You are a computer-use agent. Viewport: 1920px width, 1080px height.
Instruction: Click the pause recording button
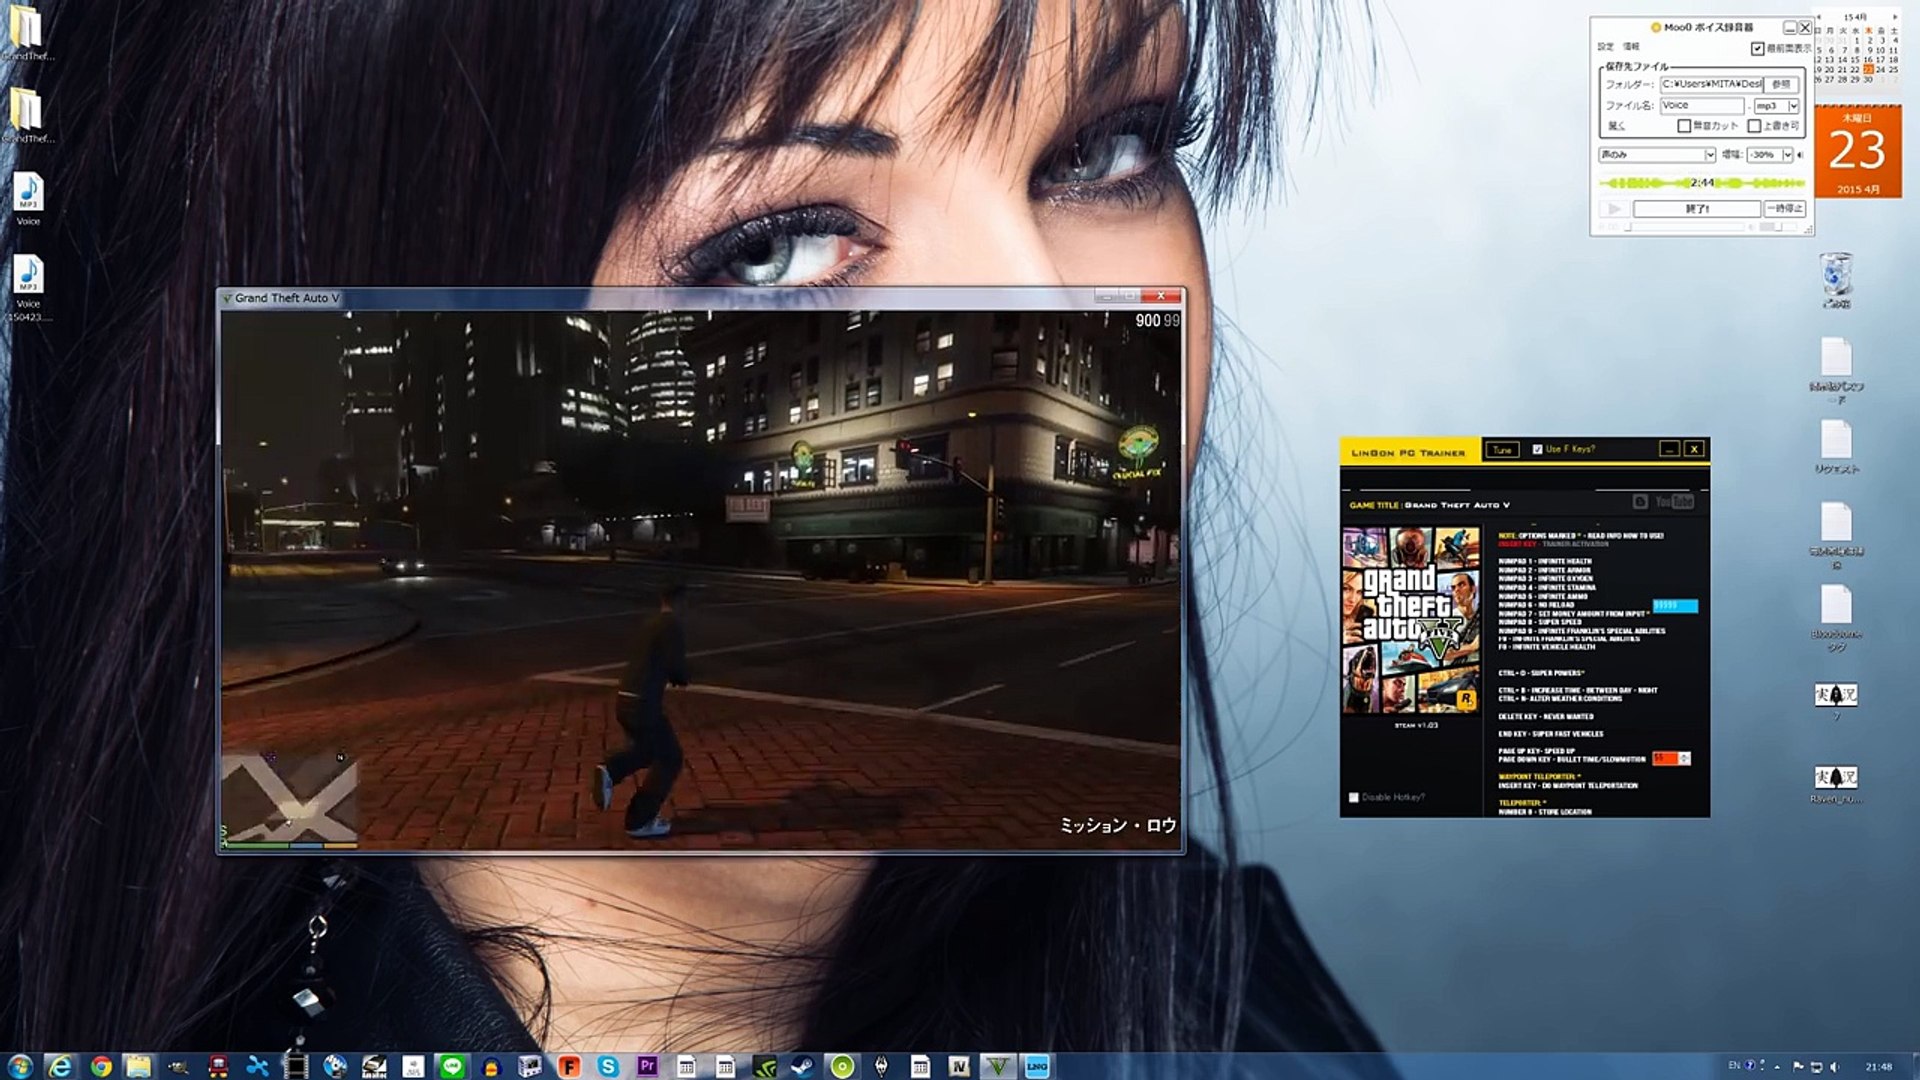click(1784, 209)
